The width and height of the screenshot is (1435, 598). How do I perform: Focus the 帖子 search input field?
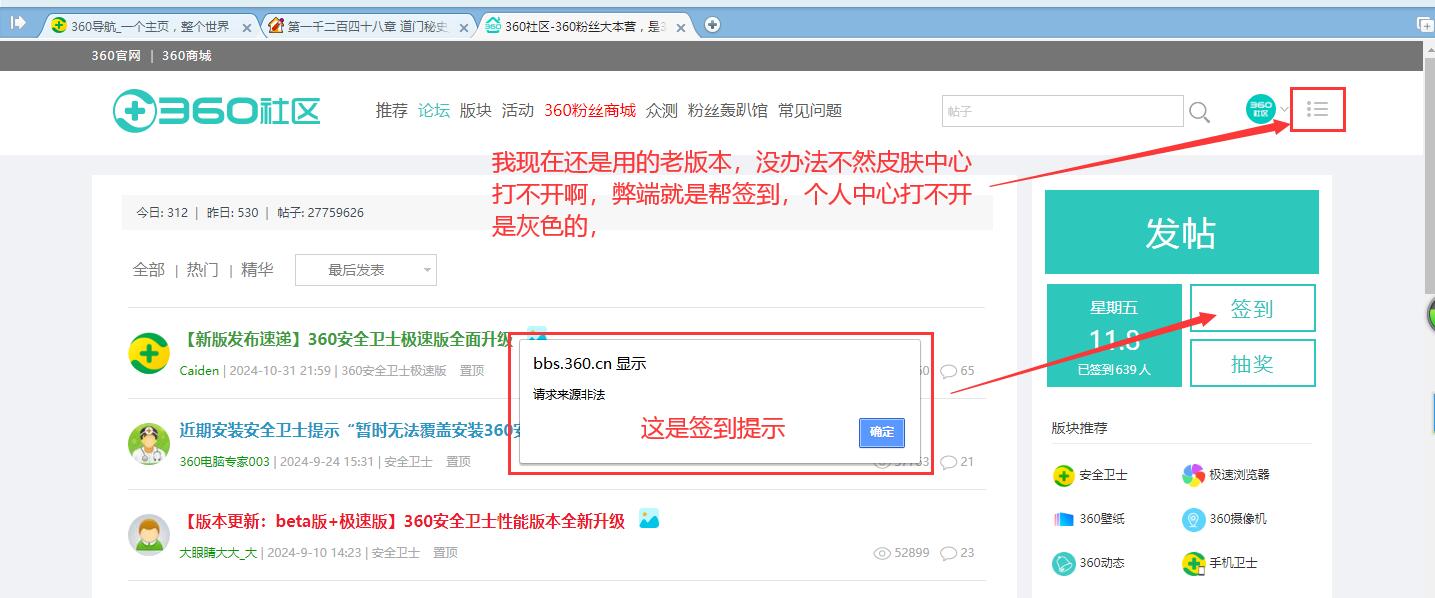1062,111
